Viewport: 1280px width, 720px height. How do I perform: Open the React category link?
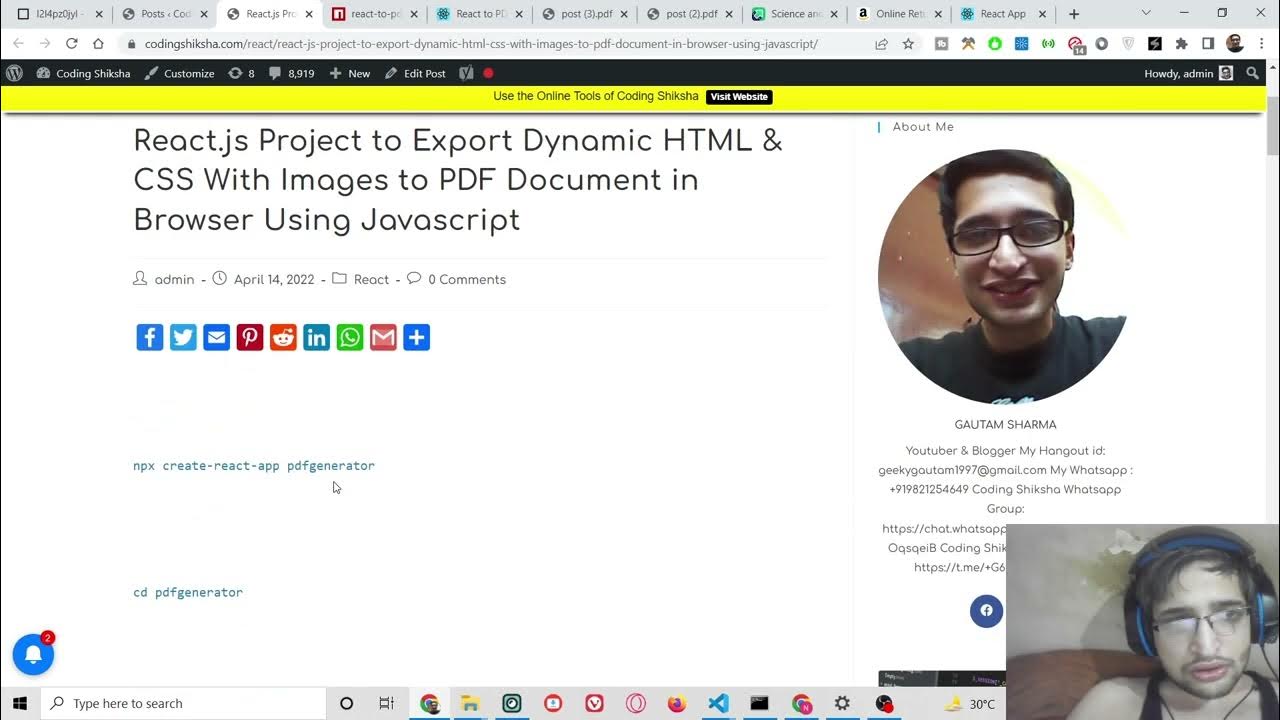click(371, 280)
